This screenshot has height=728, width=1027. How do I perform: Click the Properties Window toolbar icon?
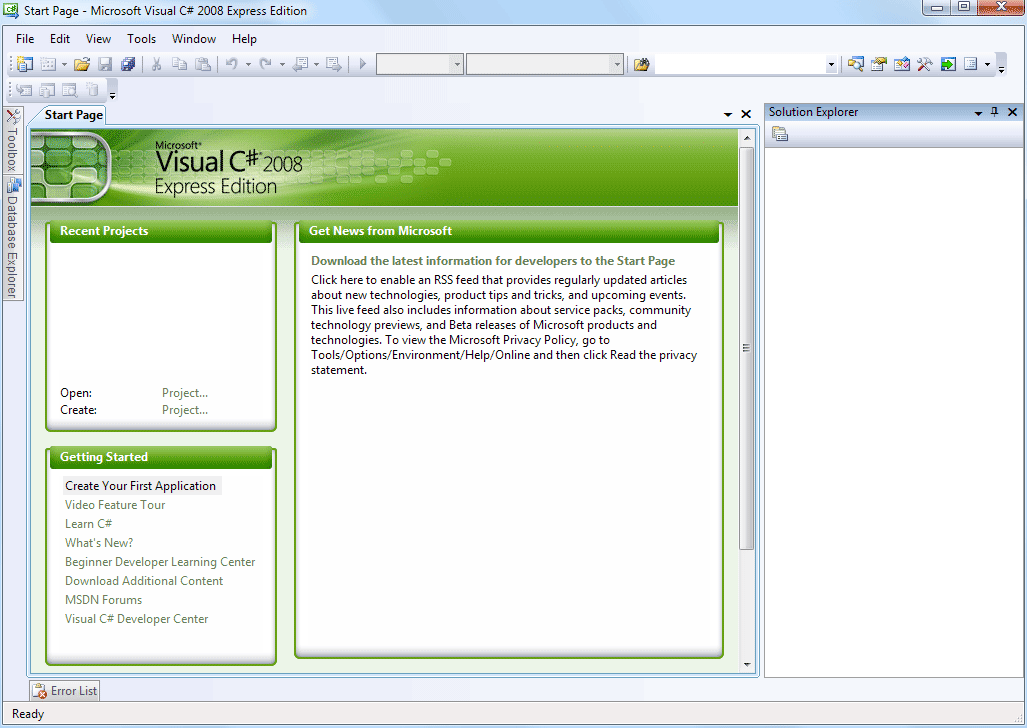[879, 64]
